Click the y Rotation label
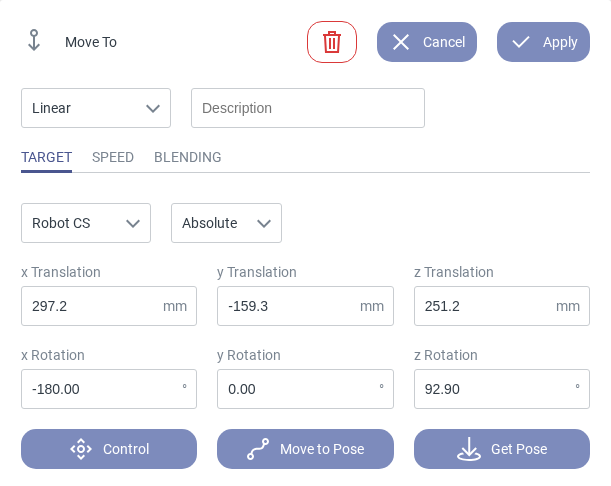Image resolution: width=611 pixels, height=486 pixels. pyautogui.click(x=249, y=355)
